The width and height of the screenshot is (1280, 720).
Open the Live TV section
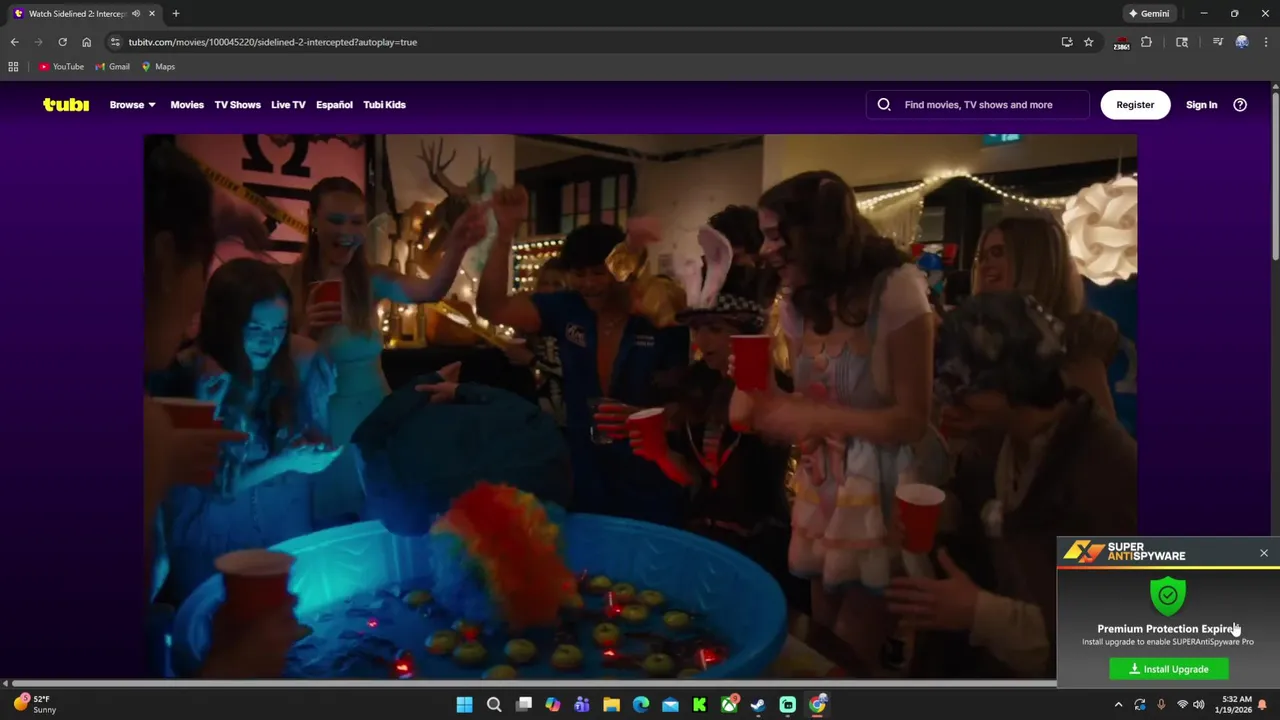click(288, 104)
